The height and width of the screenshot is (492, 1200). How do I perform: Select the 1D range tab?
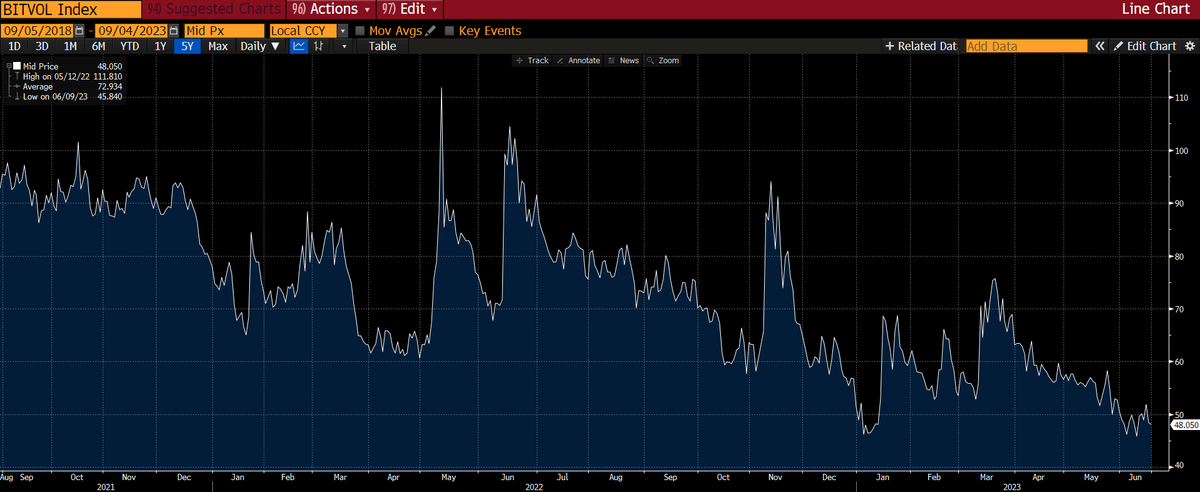[14, 46]
